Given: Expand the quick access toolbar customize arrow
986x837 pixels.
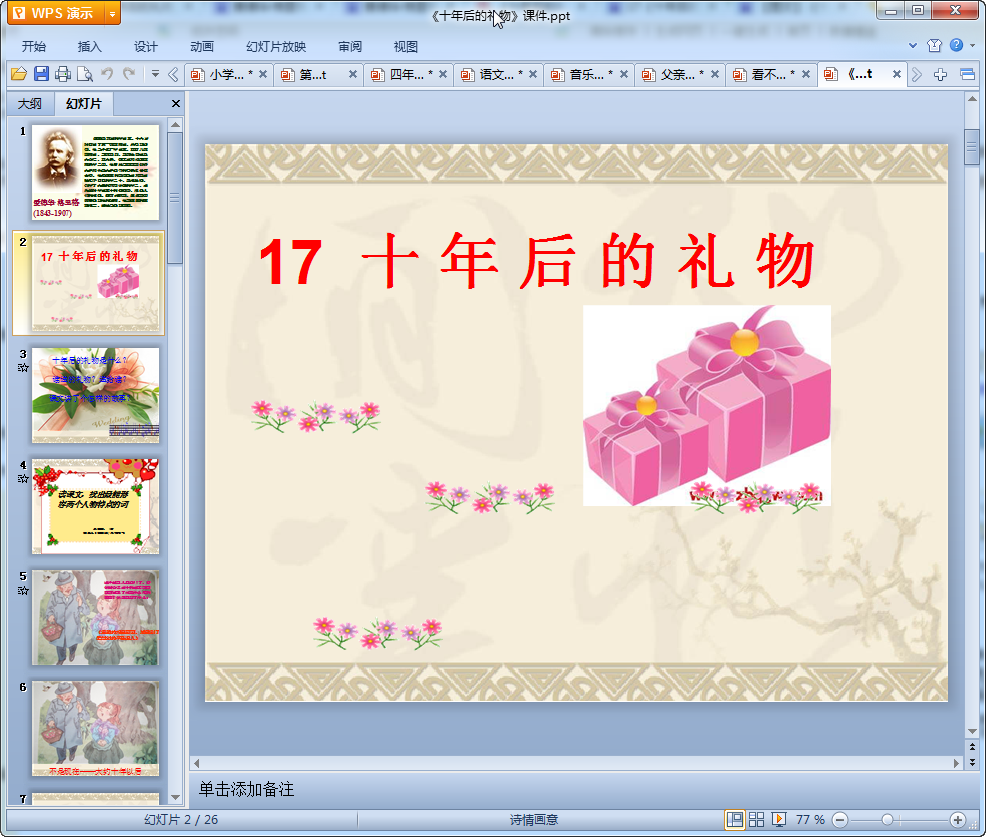Looking at the screenshot, I should [155, 74].
